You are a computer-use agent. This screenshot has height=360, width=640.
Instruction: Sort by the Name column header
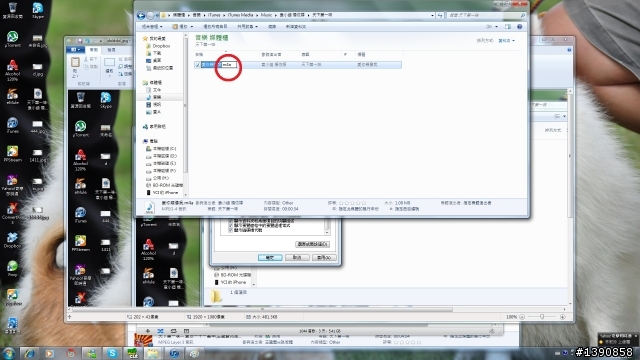pyautogui.click(x=227, y=54)
